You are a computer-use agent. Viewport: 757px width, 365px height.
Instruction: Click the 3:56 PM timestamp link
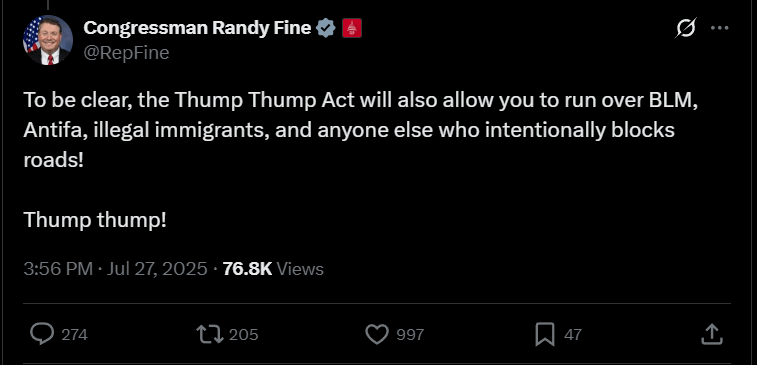coord(58,269)
